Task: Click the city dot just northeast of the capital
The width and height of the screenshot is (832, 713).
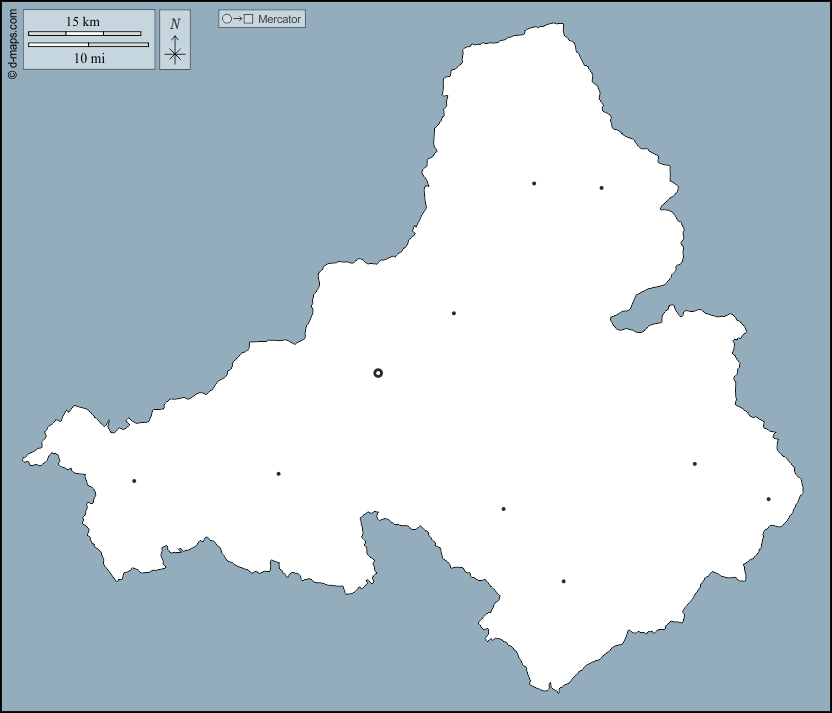Action: pyautogui.click(x=454, y=313)
